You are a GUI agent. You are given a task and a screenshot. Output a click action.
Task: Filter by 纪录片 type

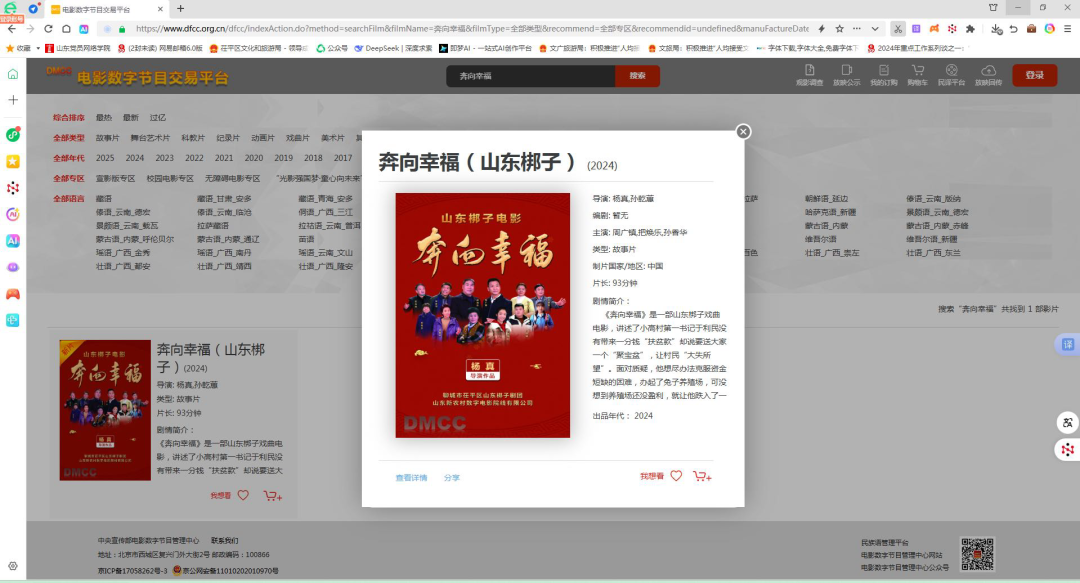tap(228, 138)
